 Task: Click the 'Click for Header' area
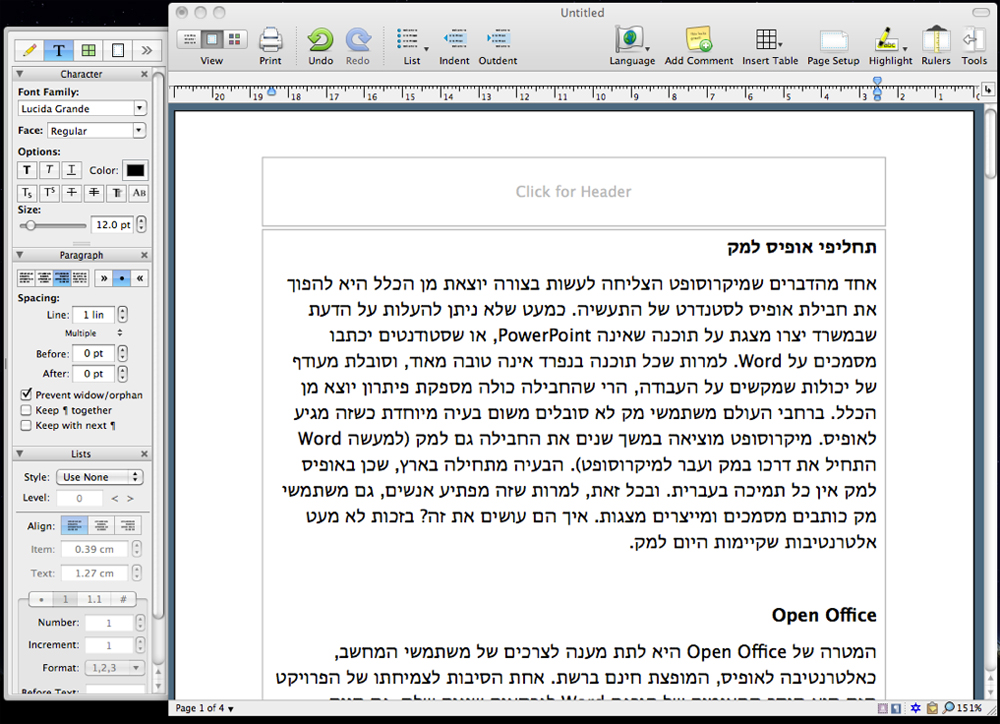click(x=573, y=192)
